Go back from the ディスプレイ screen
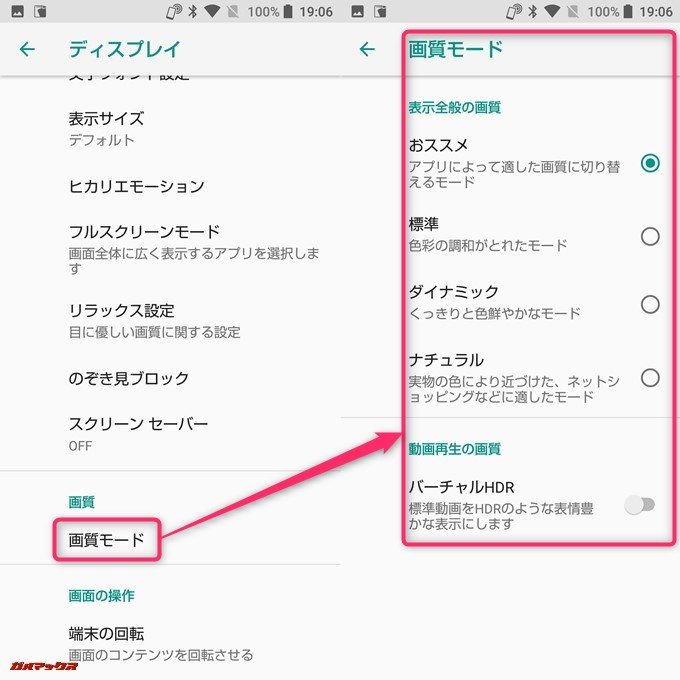The image size is (680, 680). 27,49
